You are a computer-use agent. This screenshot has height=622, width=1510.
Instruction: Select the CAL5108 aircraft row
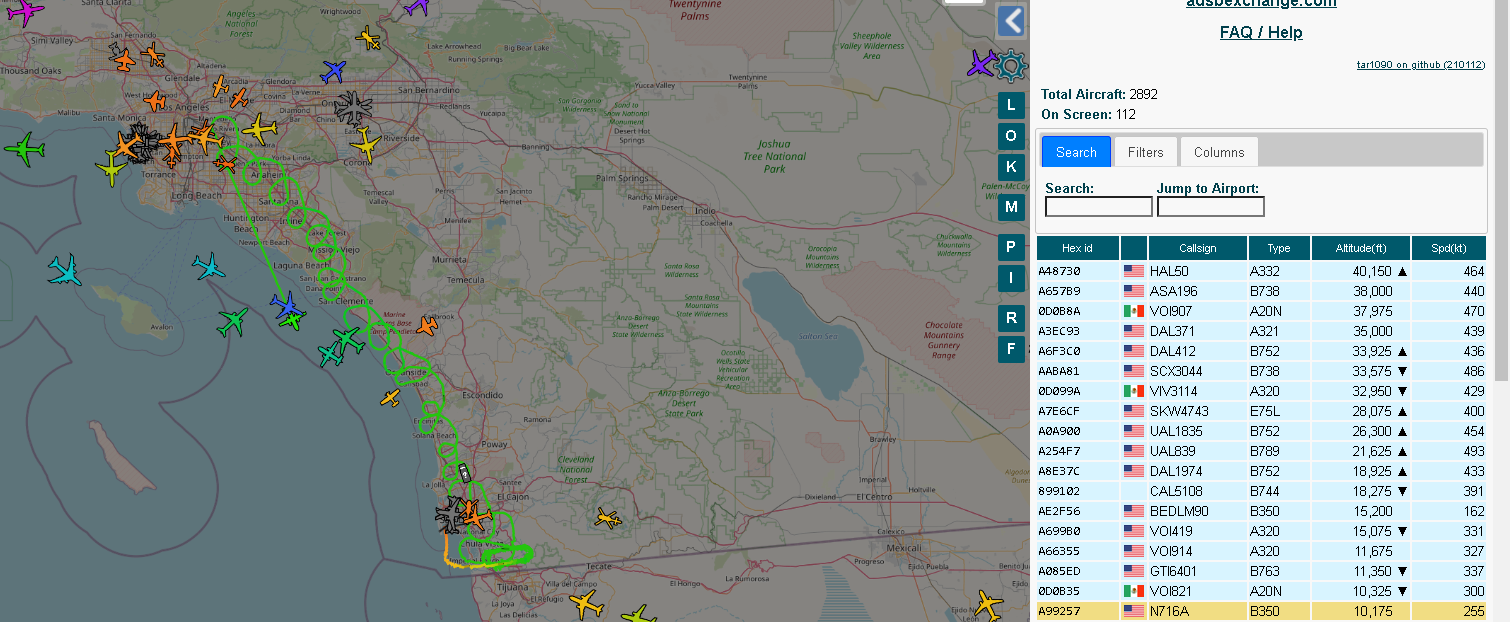(1261, 491)
